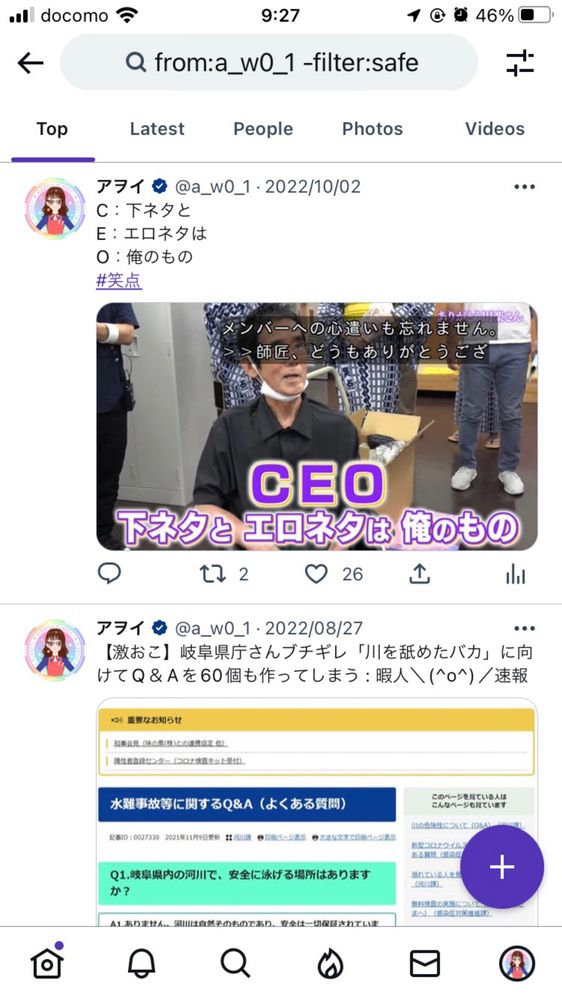The width and height of the screenshot is (562, 1000).
Task: View analytics bar chart for CEO tweet
Action: coord(515,574)
